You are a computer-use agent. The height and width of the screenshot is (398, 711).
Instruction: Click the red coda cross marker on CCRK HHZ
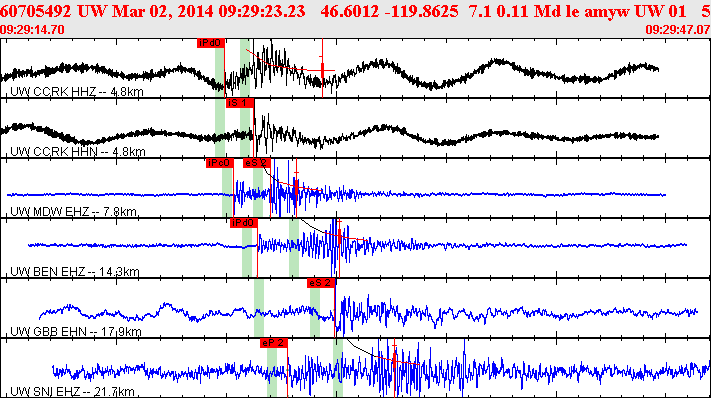322,71
